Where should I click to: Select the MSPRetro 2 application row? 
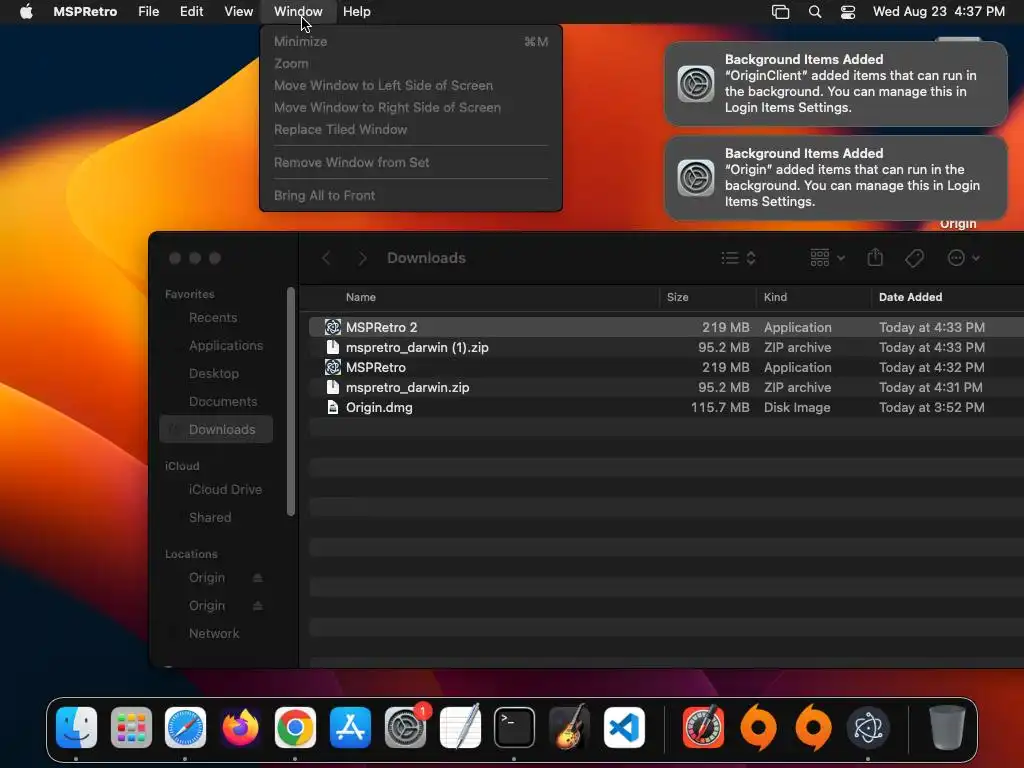click(x=666, y=327)
